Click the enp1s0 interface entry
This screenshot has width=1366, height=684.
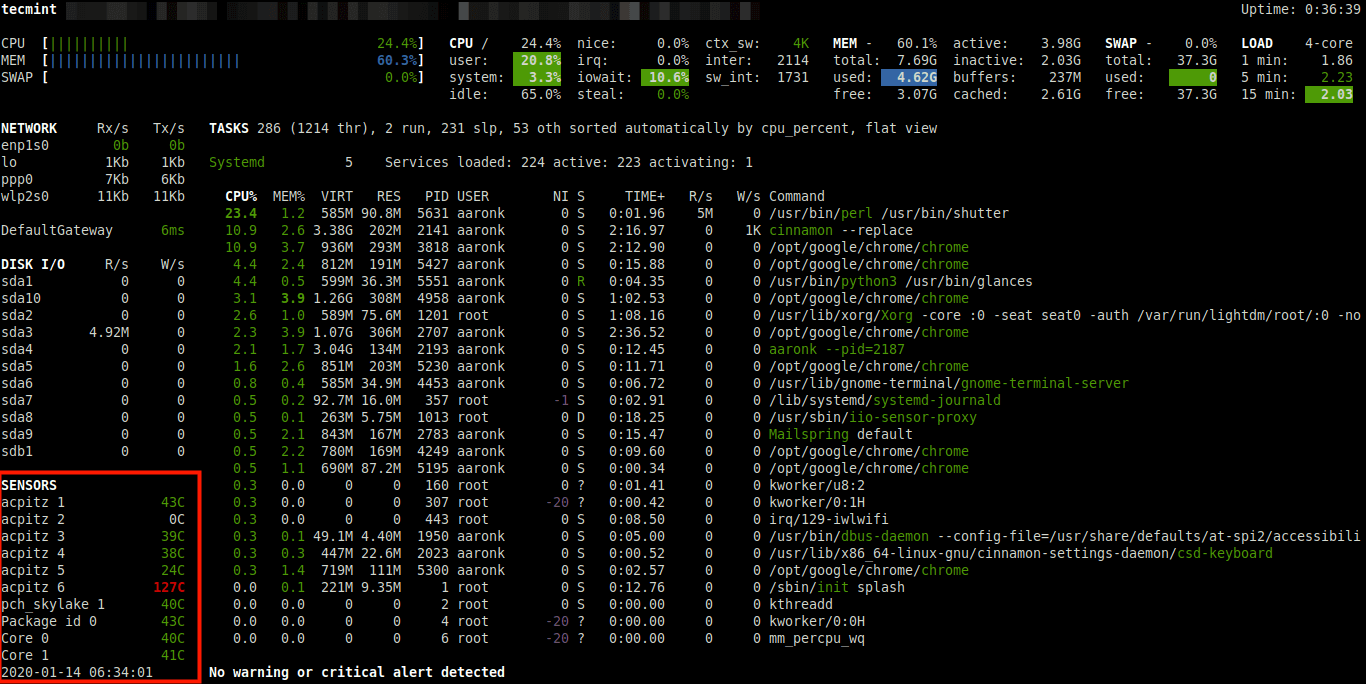coord(25,145)
